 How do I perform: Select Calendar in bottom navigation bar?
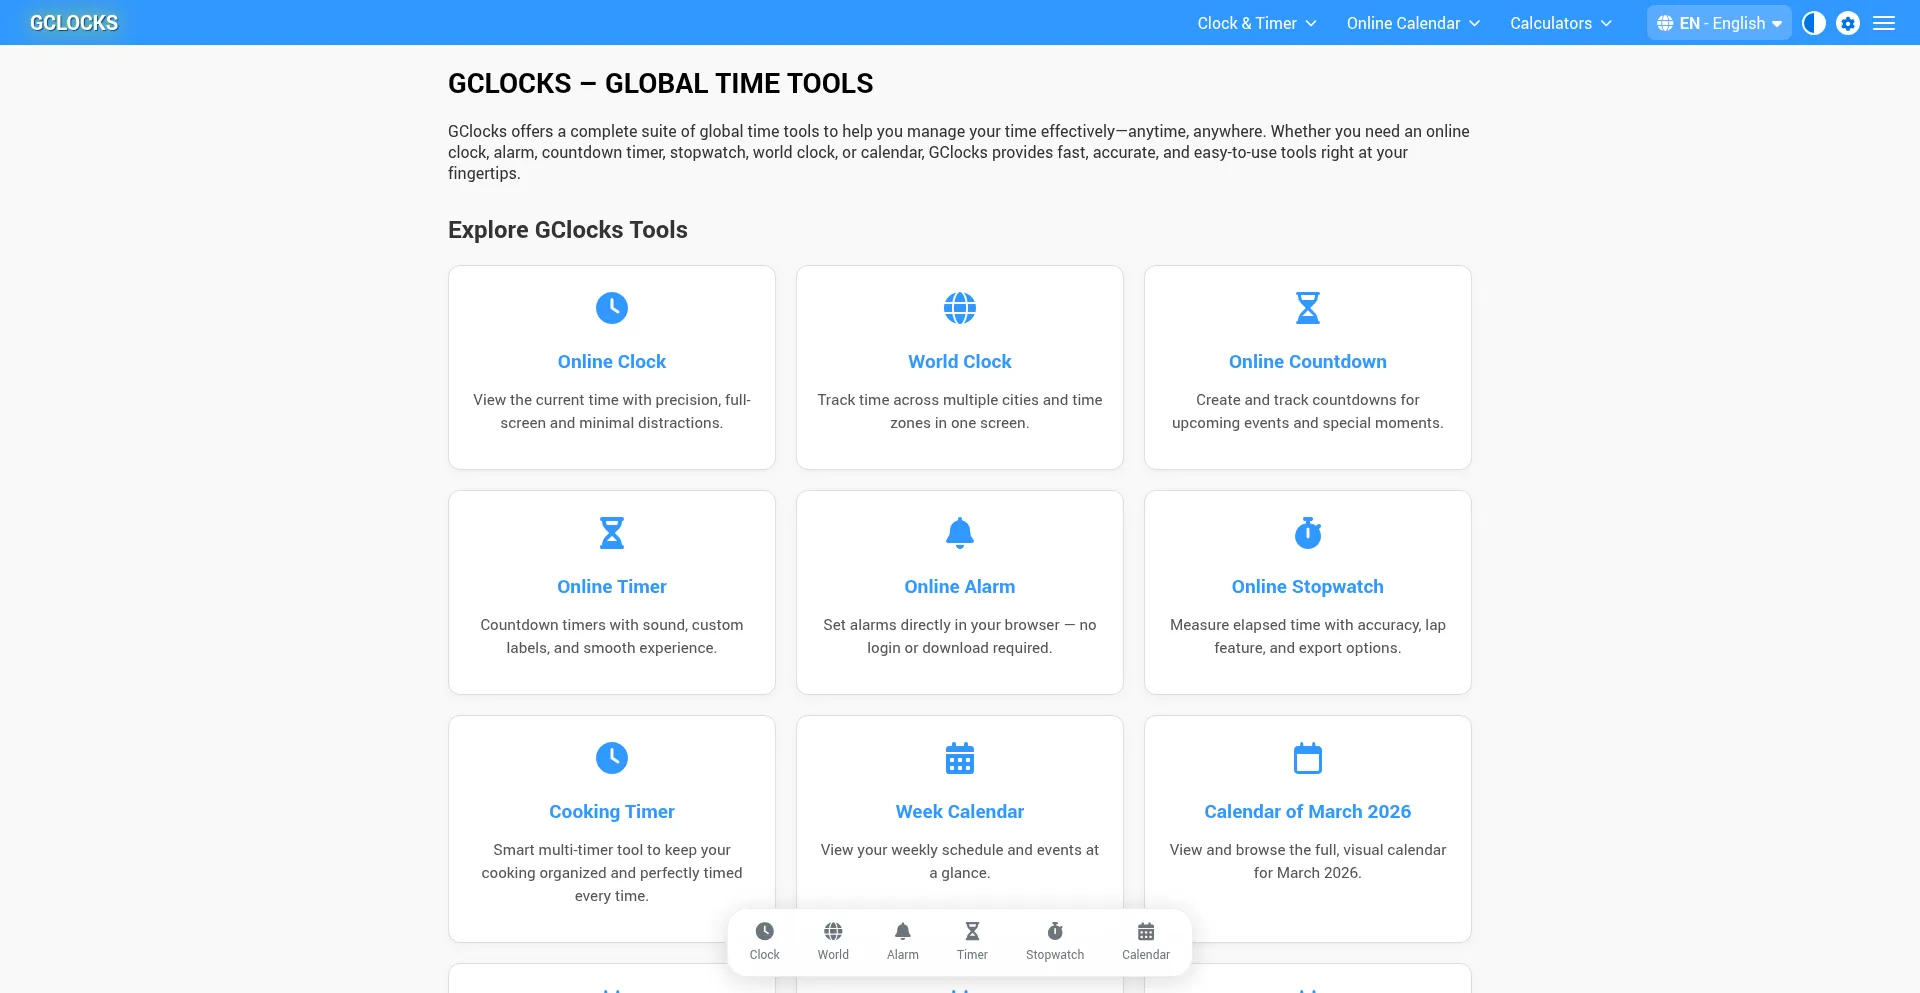coord(1146,942)
